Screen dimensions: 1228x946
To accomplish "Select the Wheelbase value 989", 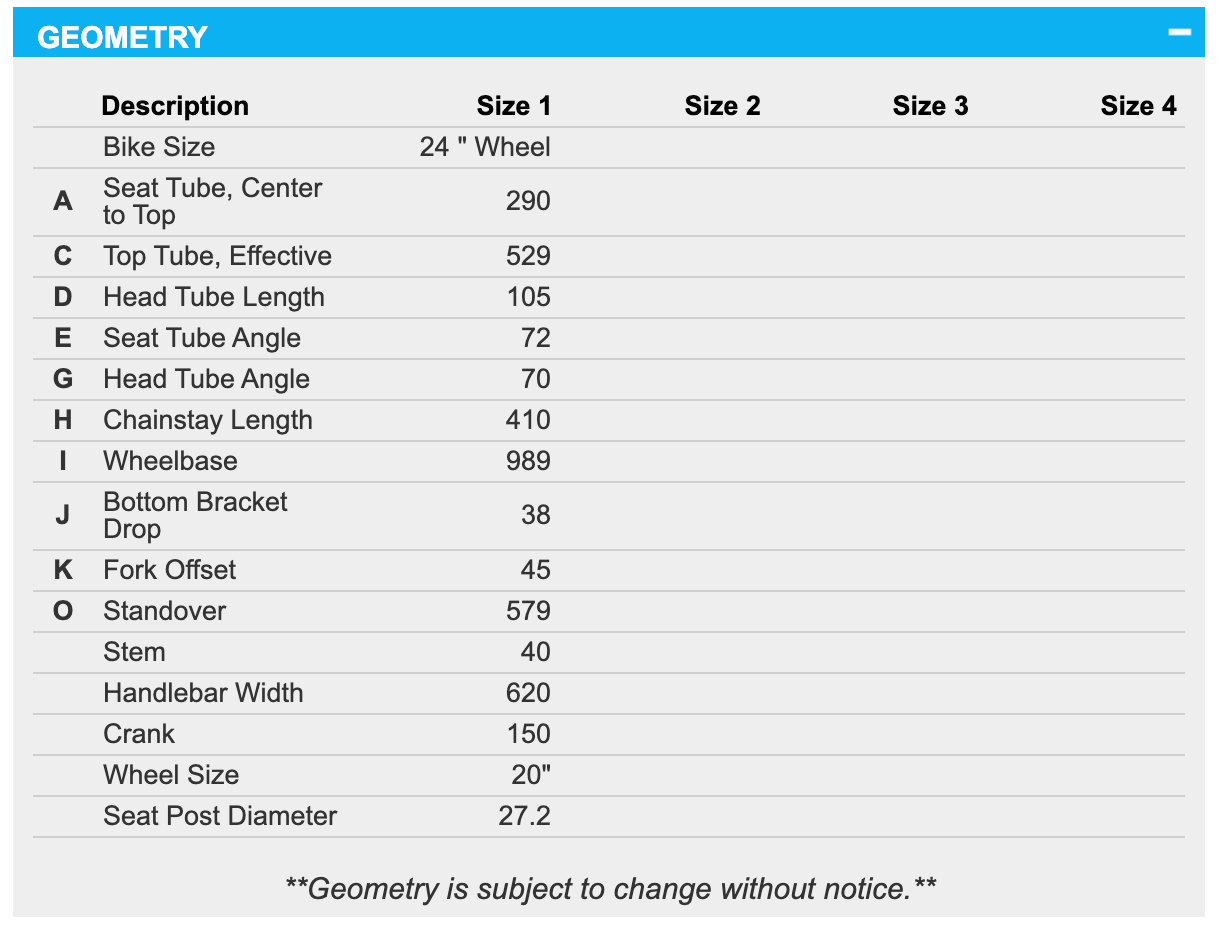I will click(x=528, y=461).
